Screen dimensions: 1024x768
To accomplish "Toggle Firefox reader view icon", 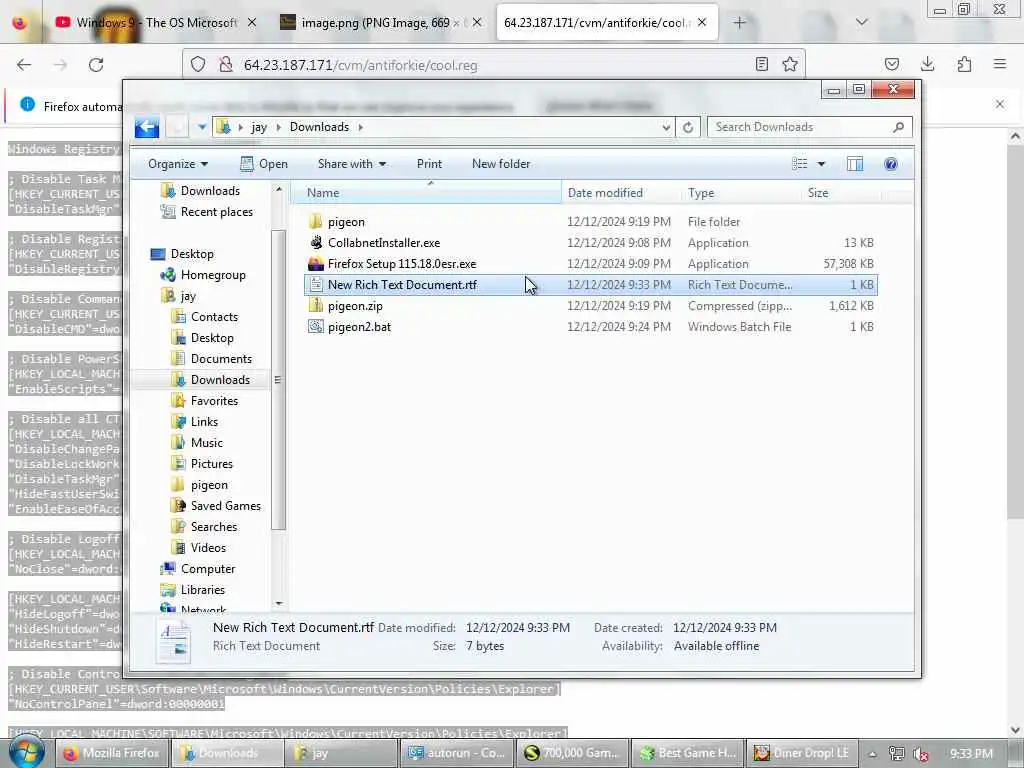I will pyautogui.click(x=761, y=64).
